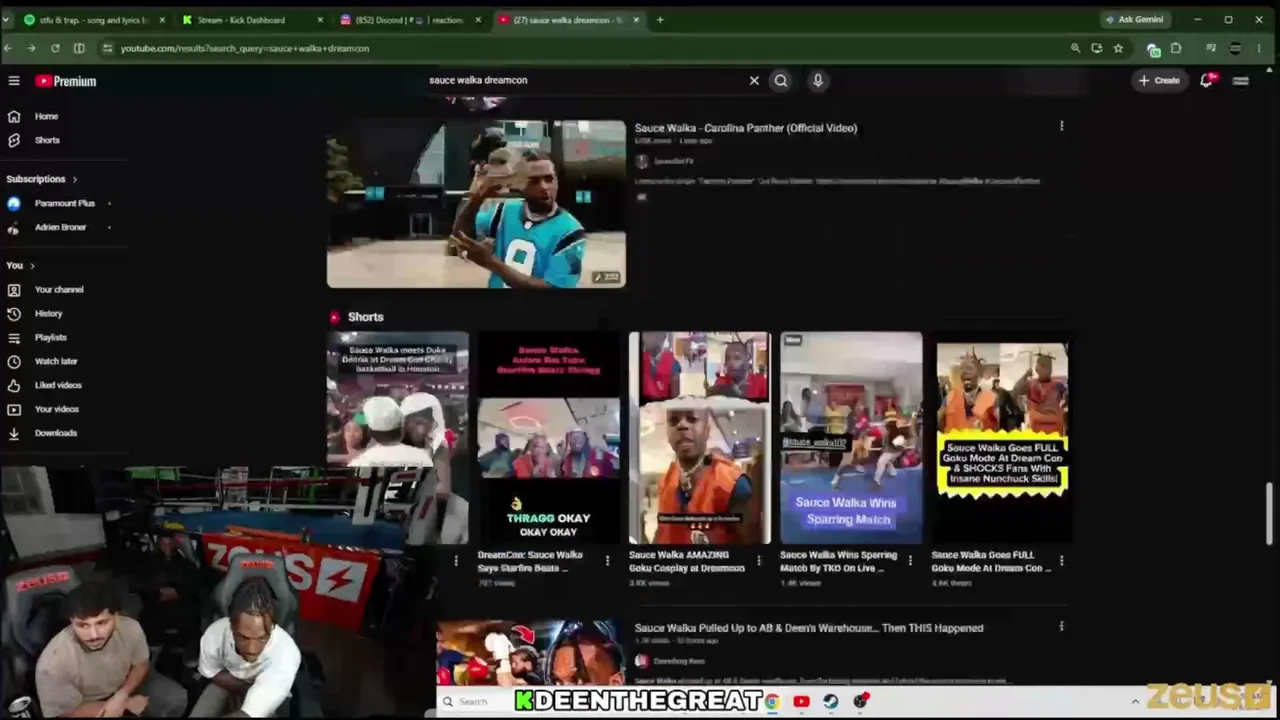Viewport: 1280px width, 720px height.
Task: Open the YouTube app in the taskbar
Action: click(801, 702)
